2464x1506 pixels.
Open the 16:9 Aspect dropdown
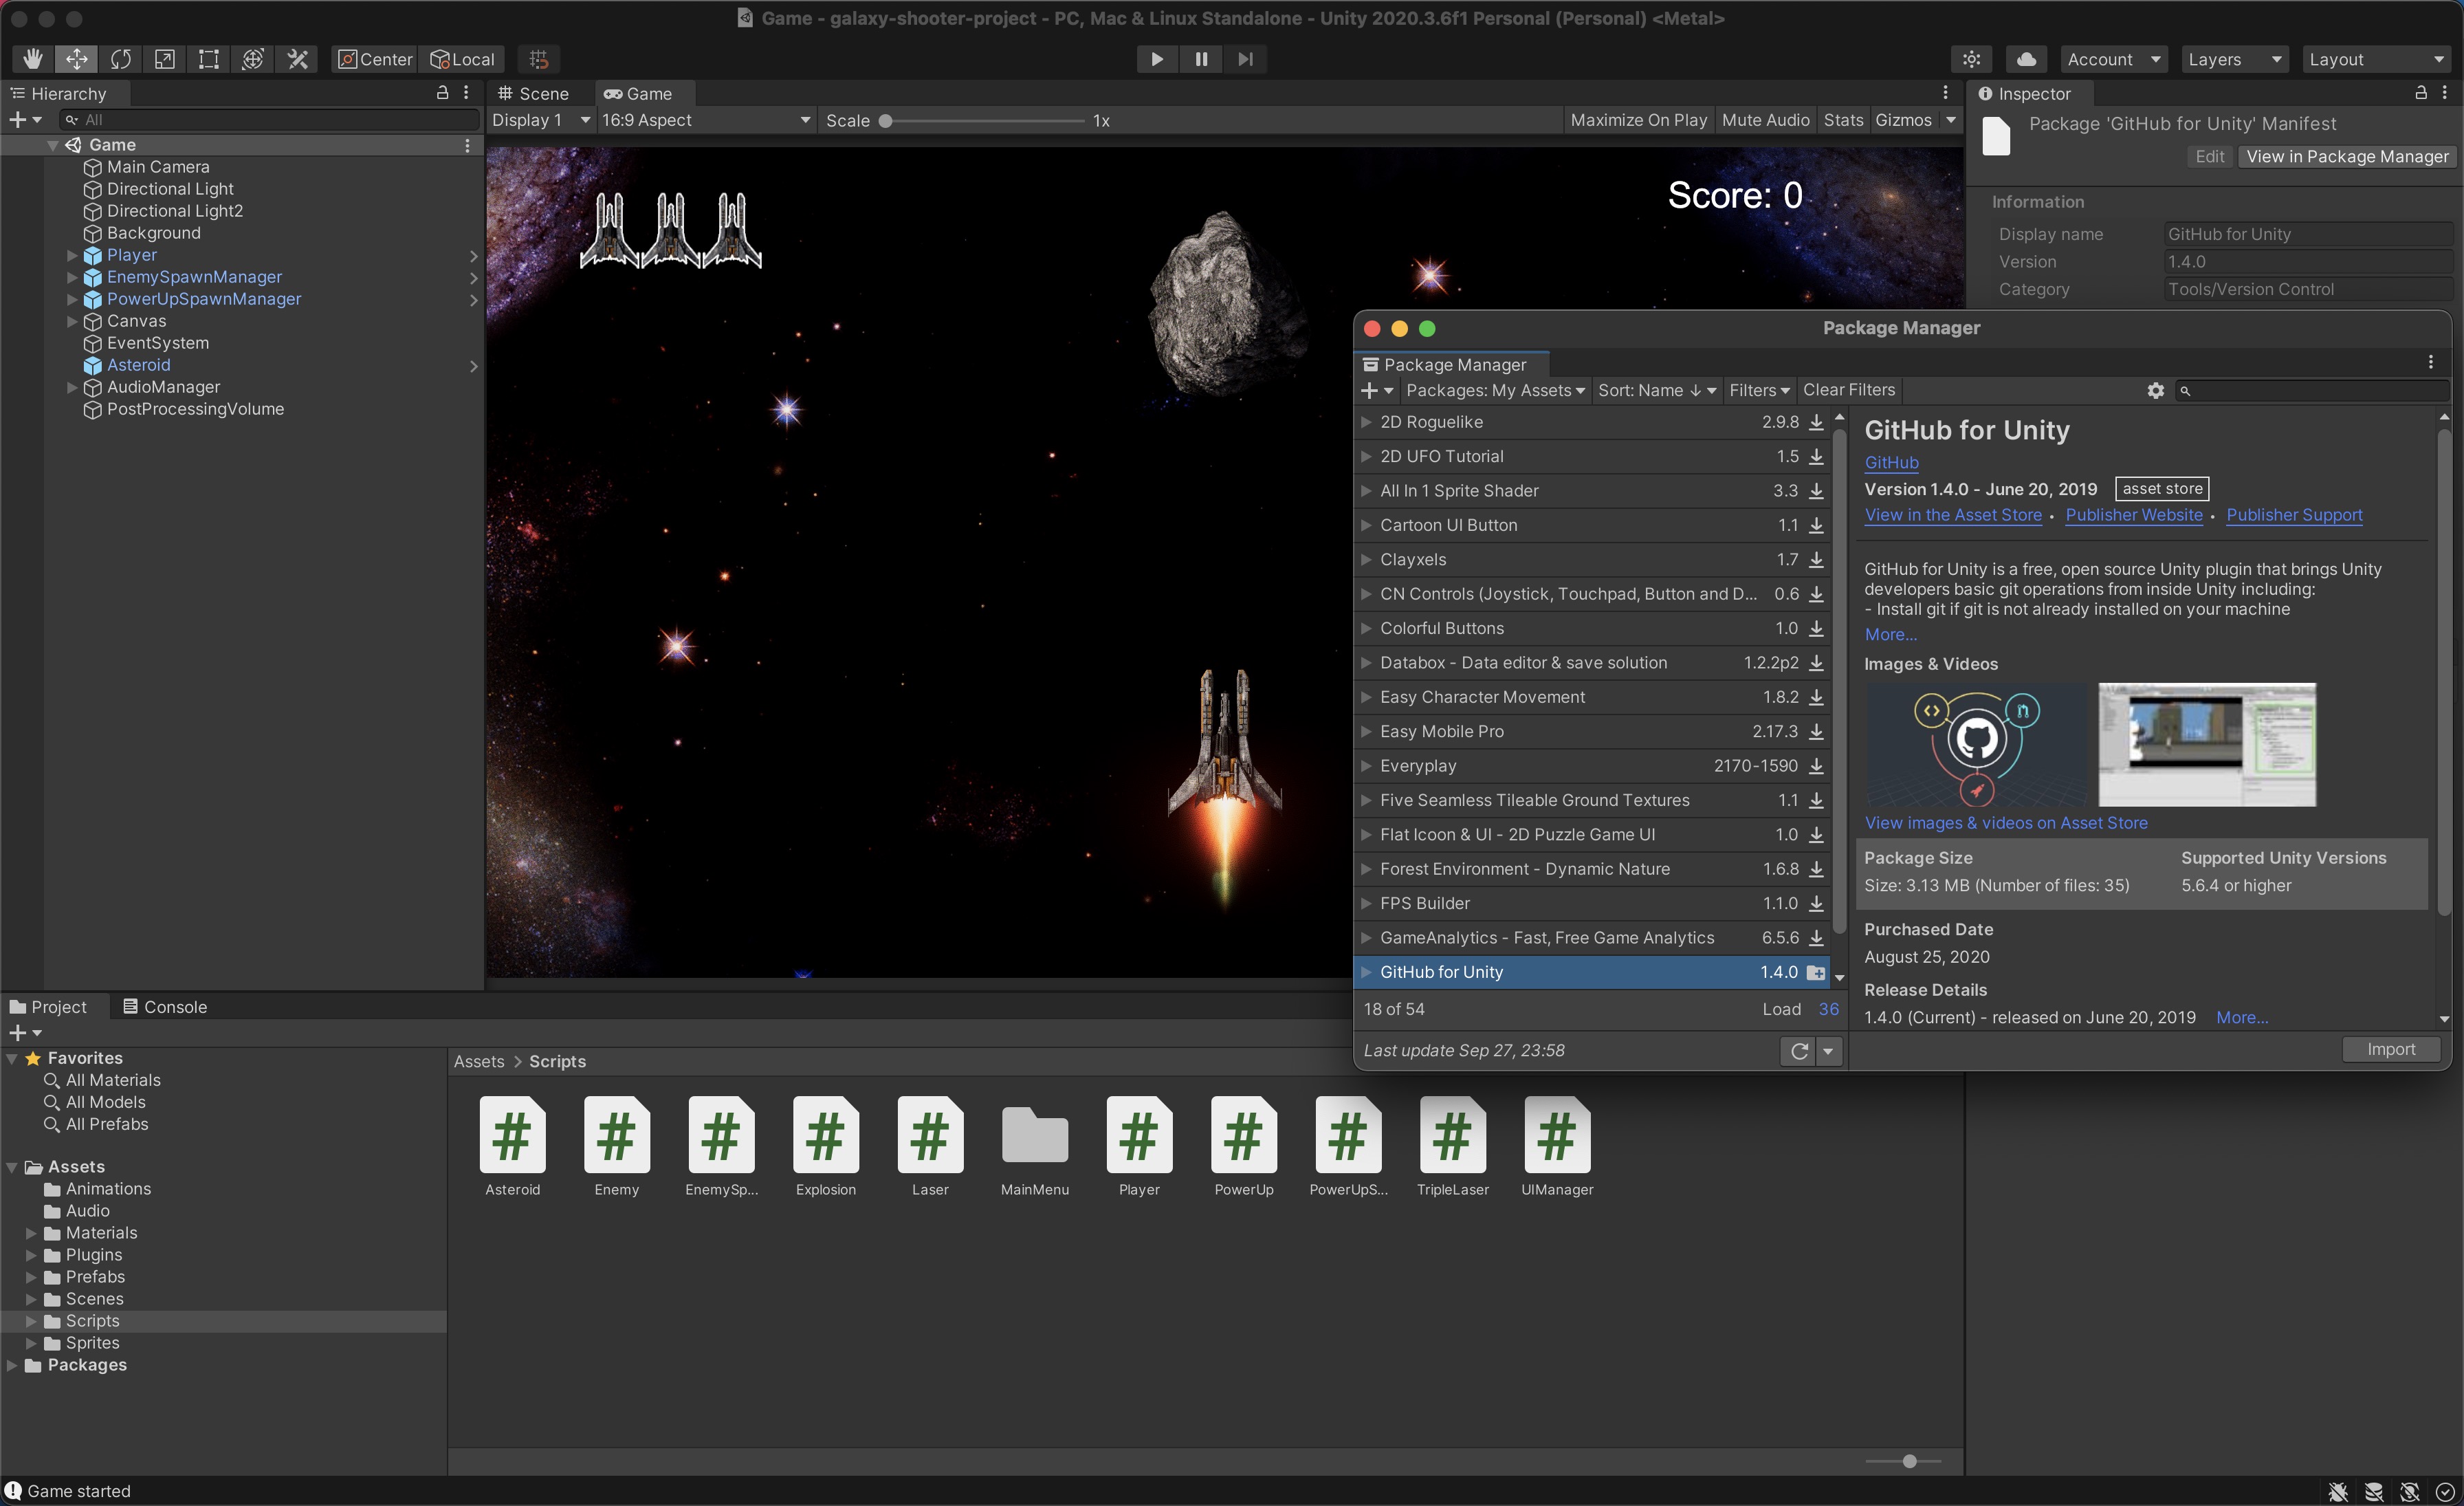point(705,120)
